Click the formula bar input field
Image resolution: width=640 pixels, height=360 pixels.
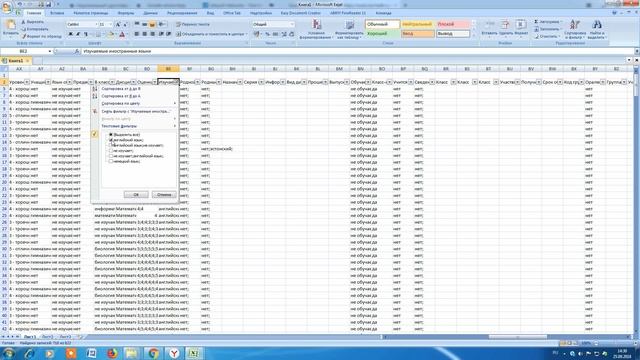pyautogui.click(x=357, y=51)
